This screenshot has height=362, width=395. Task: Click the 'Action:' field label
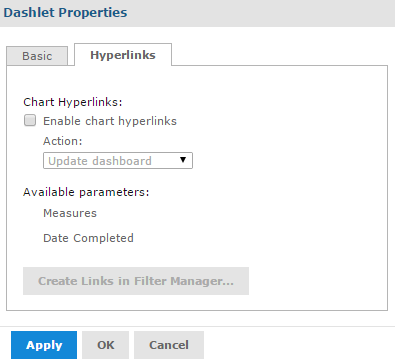coord(63,141)
